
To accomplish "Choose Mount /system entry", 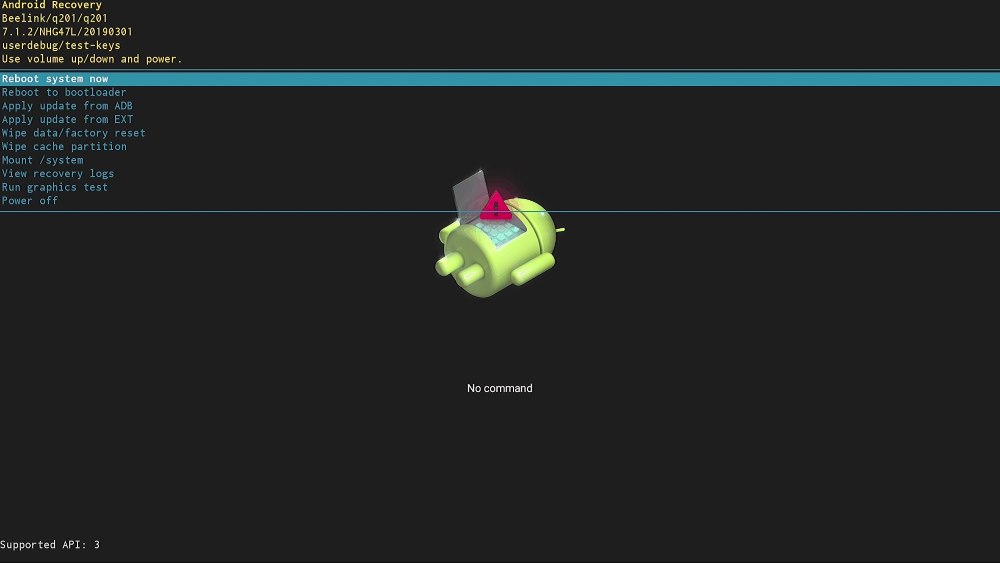I will (x=42, y=160).
